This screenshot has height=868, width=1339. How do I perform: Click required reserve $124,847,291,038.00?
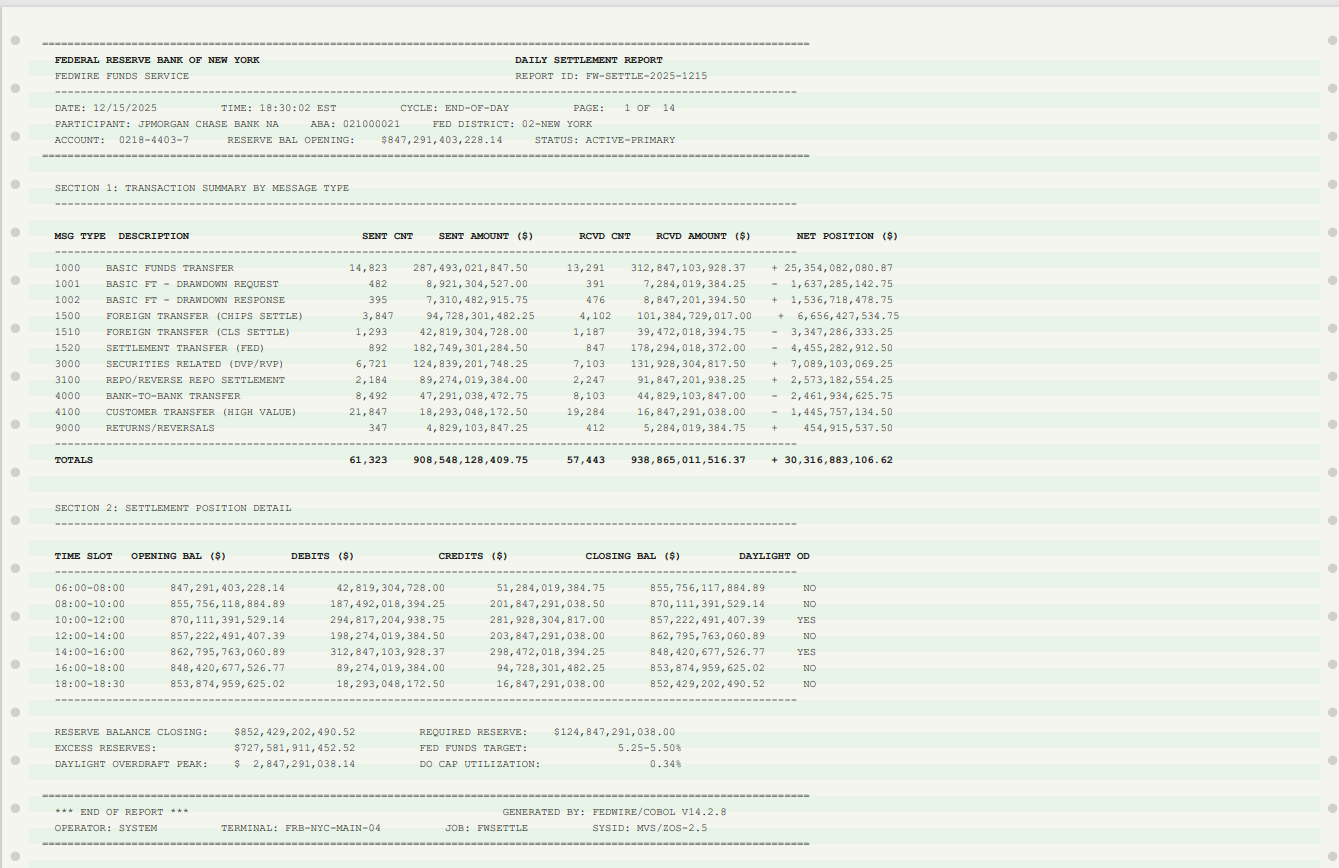(x=614, y=732)
